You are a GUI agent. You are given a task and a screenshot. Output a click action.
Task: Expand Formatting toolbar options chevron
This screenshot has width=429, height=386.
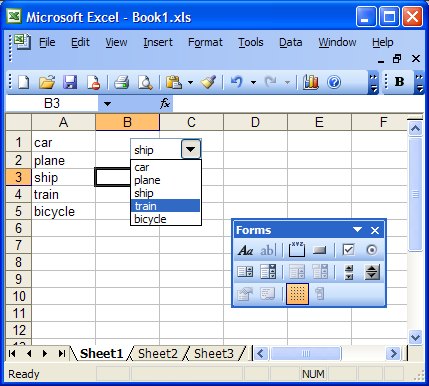[419, 82]
